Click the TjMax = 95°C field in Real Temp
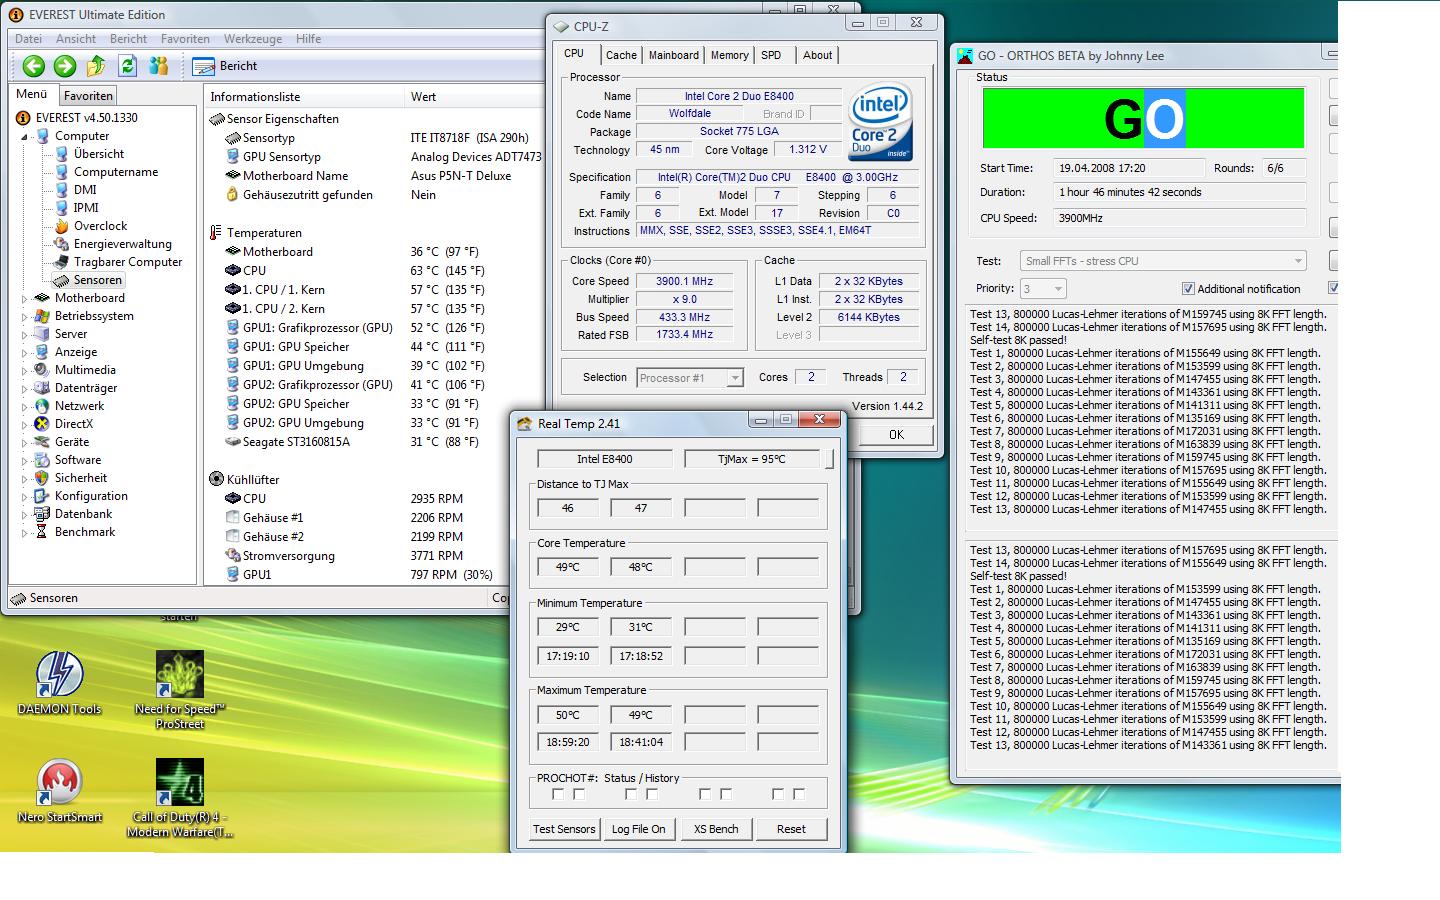The width and height of the screenshot is (1440, 900). point(752,459)
